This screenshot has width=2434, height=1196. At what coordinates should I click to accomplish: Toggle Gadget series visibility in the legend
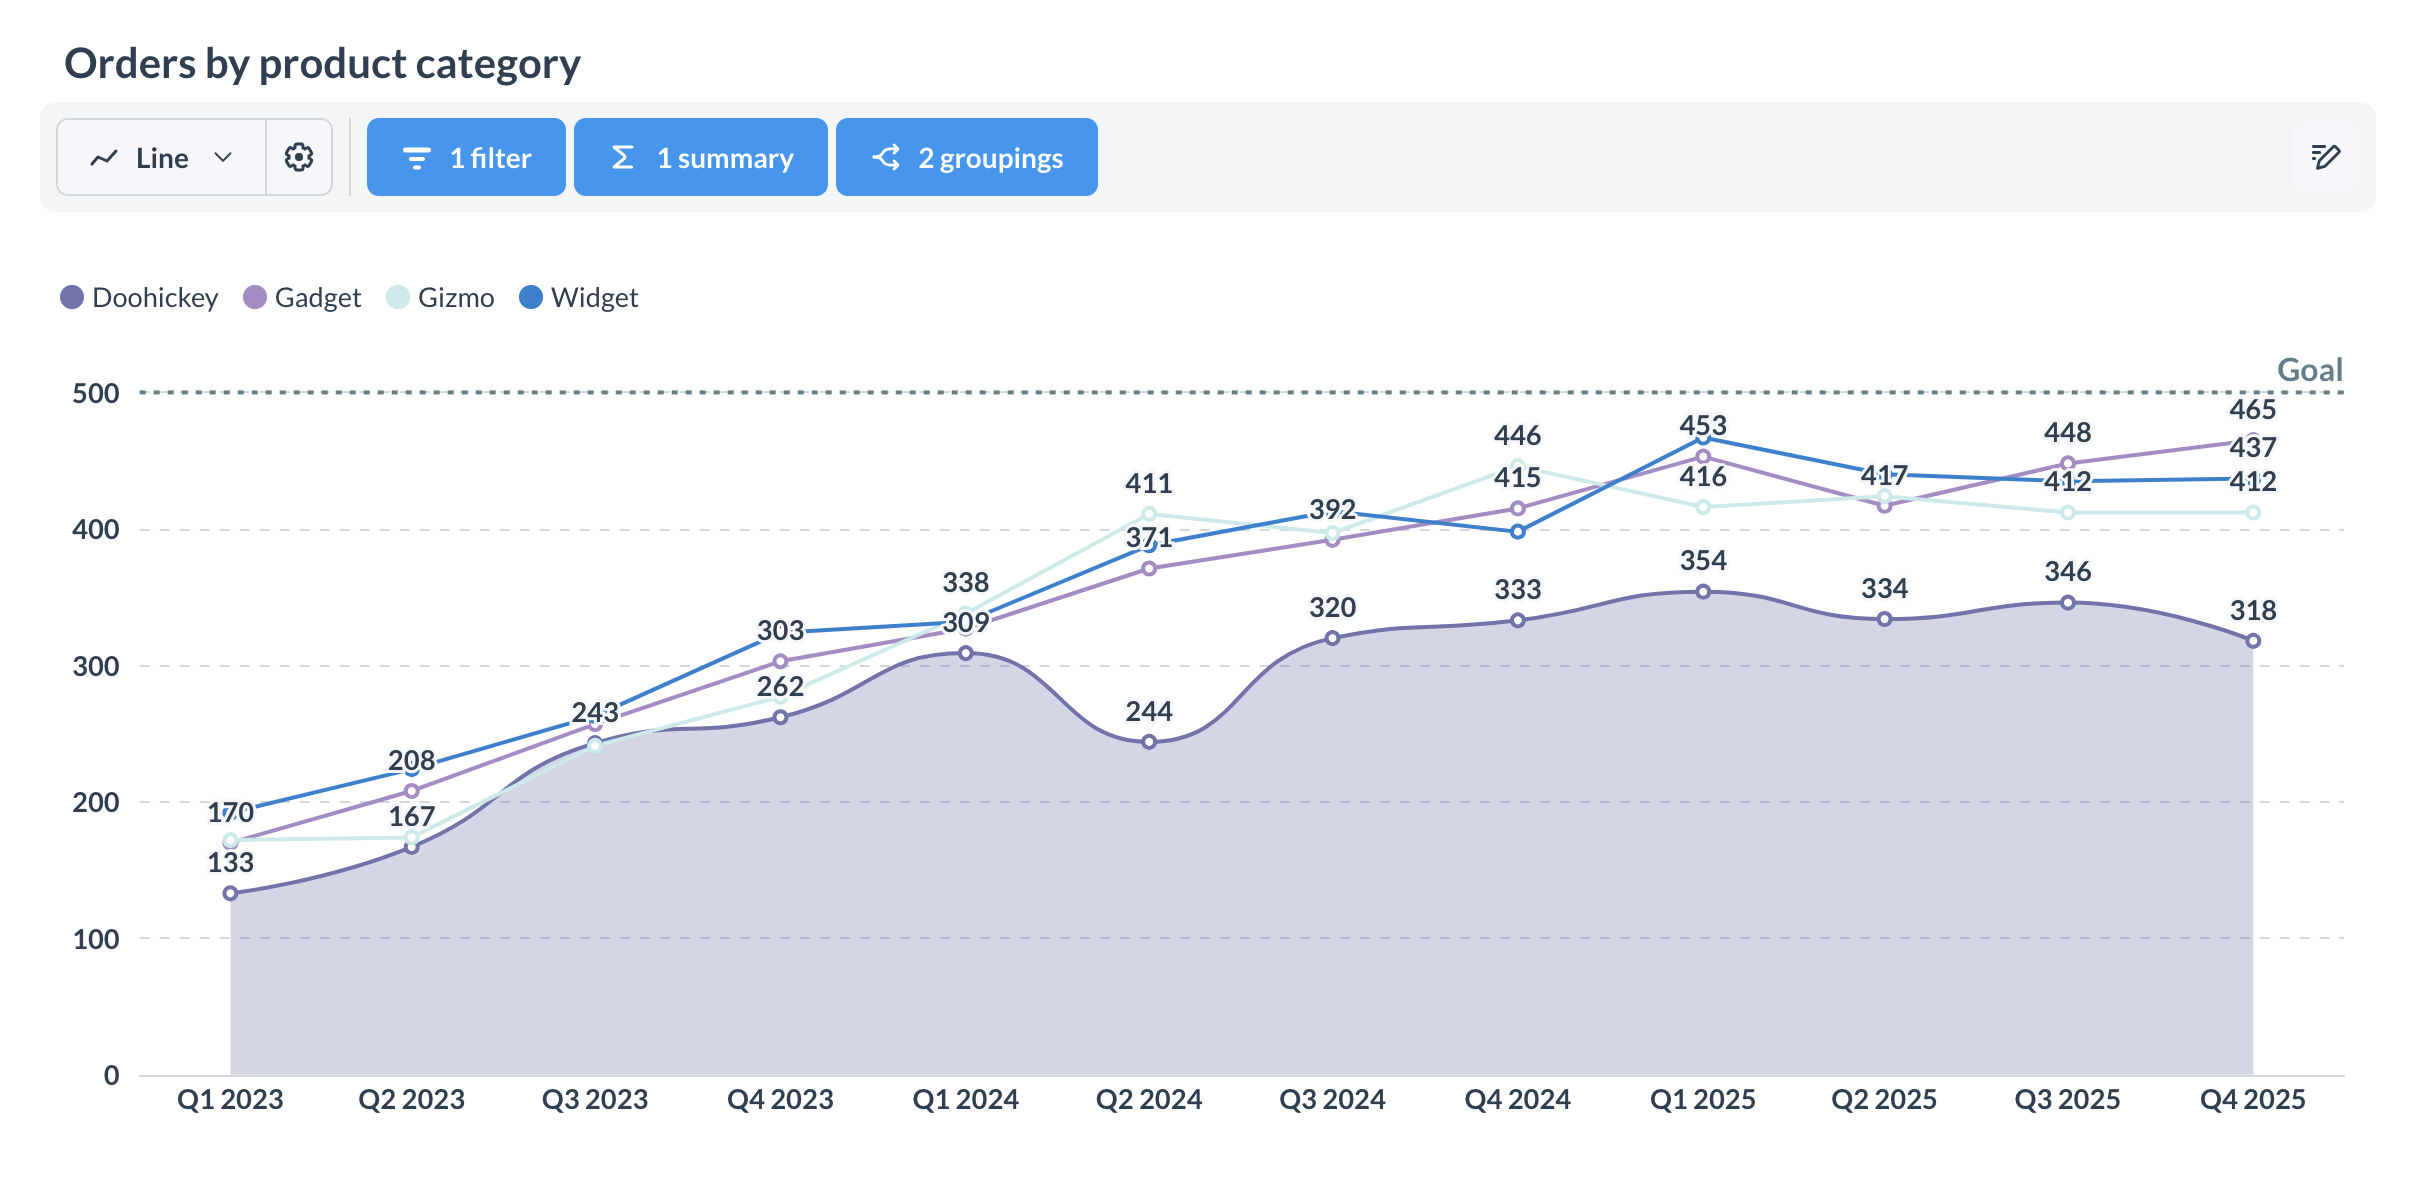coord(317,298)
